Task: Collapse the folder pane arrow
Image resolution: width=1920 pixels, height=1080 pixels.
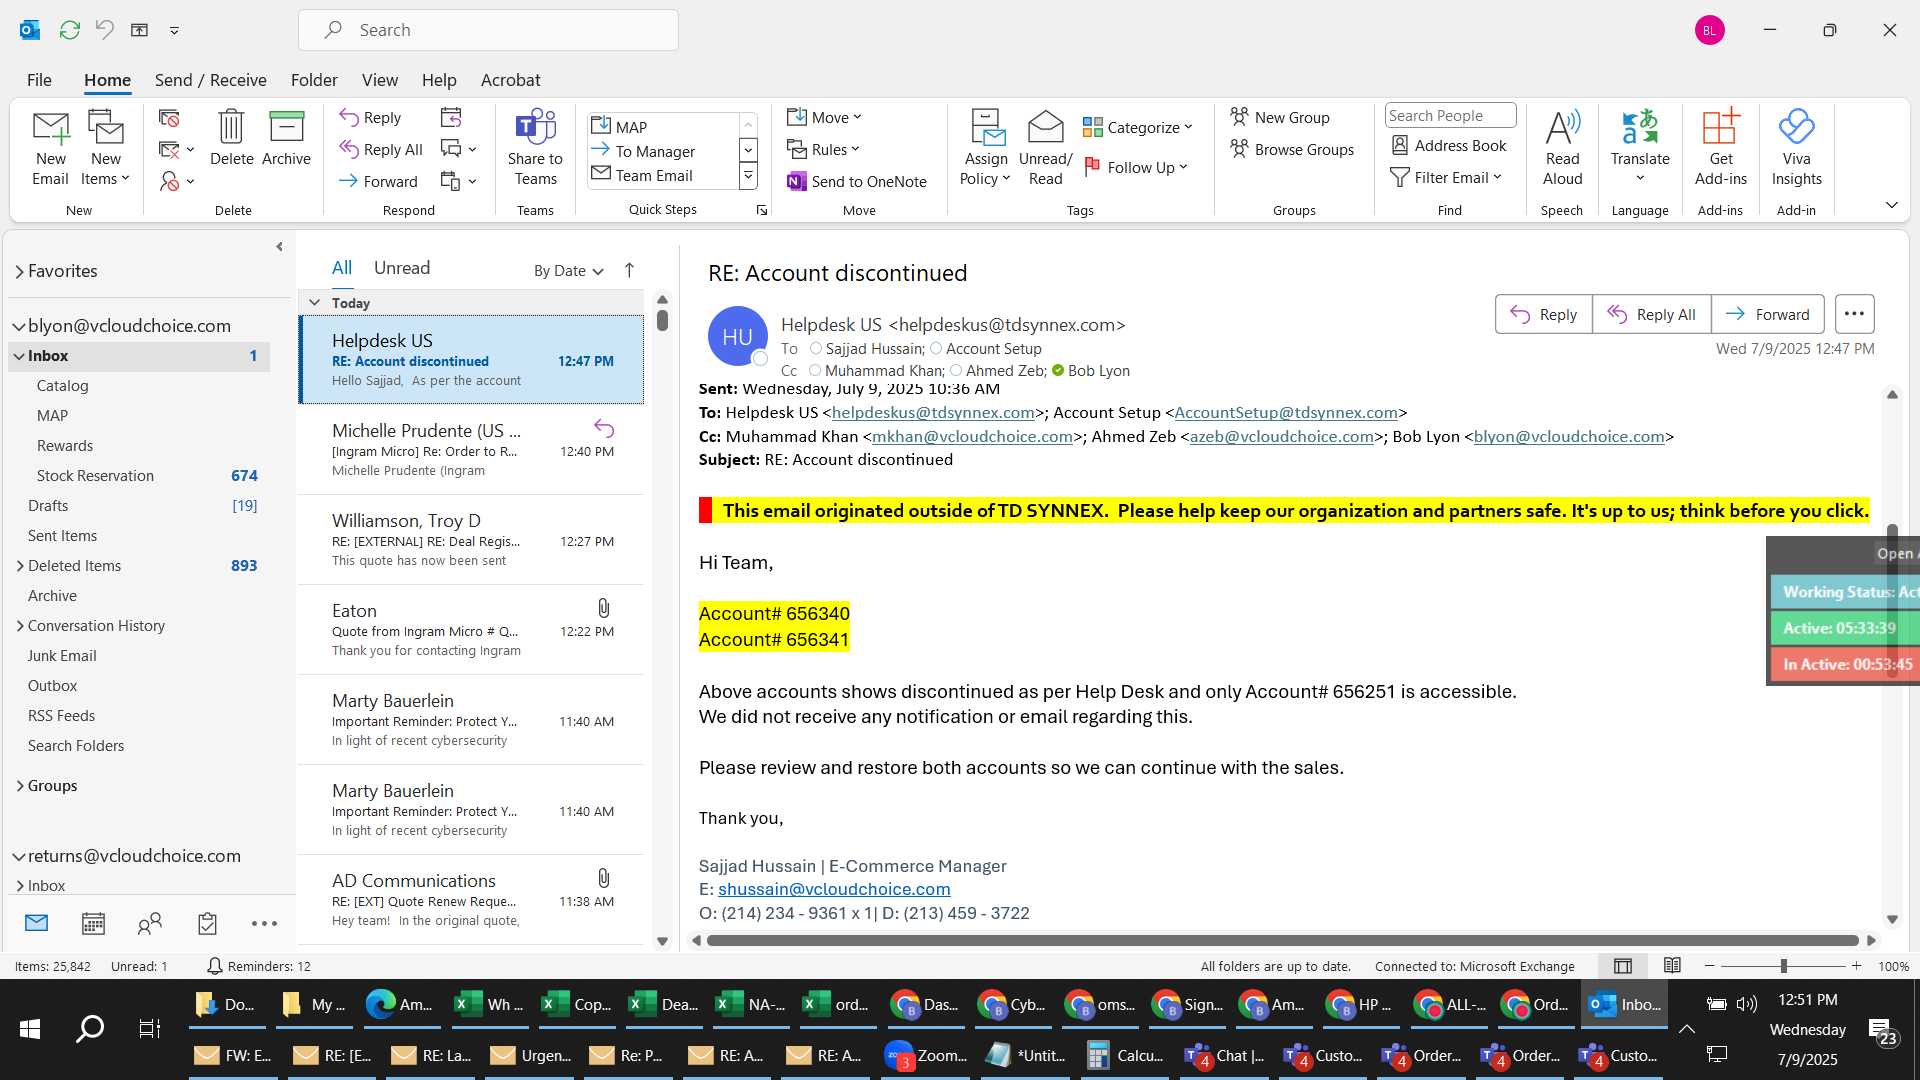Action: coord(279,246)
